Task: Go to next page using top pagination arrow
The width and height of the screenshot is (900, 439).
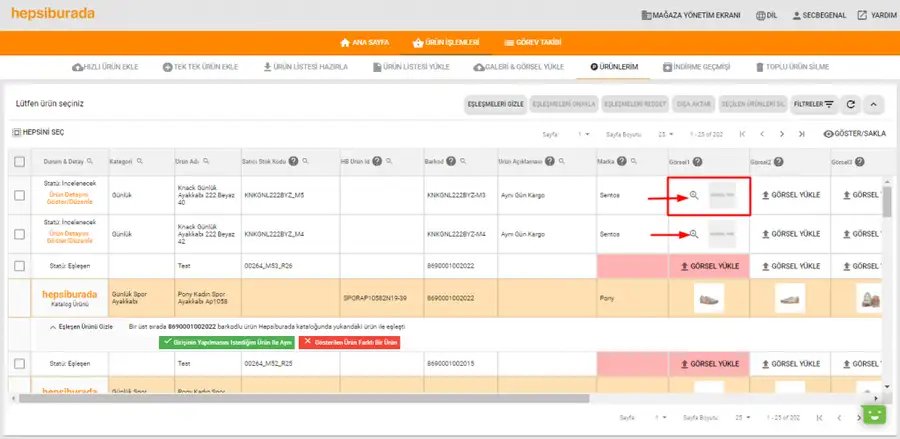Action: 782,134
